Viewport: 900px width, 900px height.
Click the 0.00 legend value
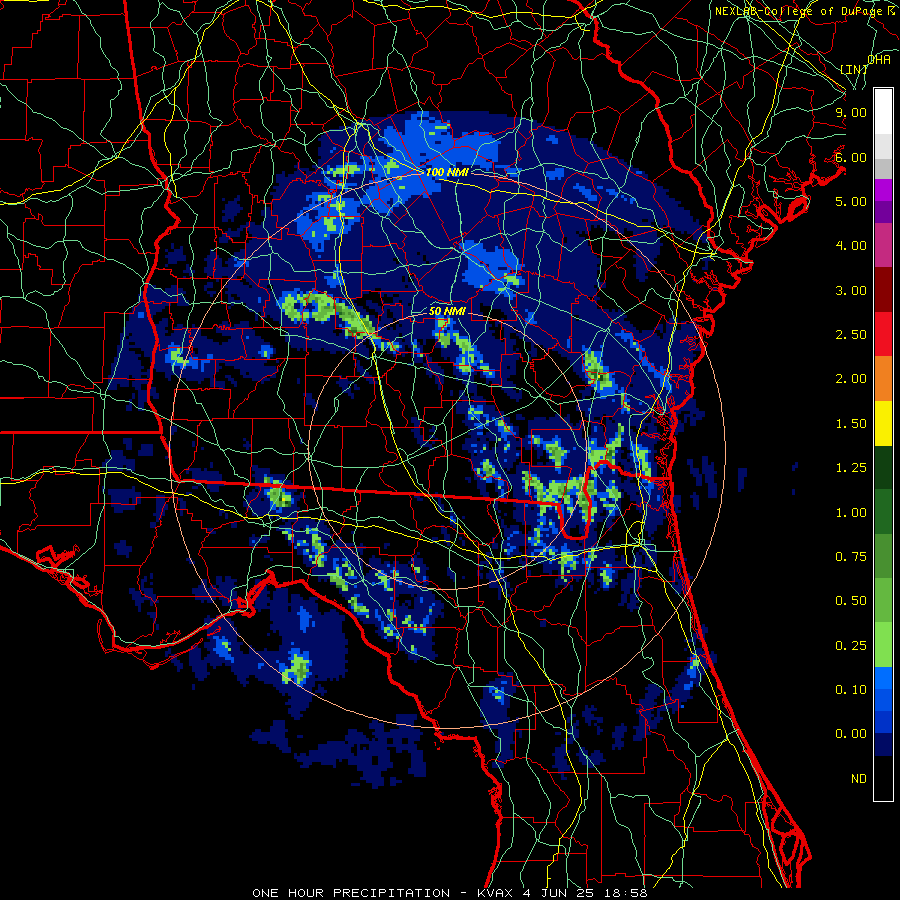[851, 734]
